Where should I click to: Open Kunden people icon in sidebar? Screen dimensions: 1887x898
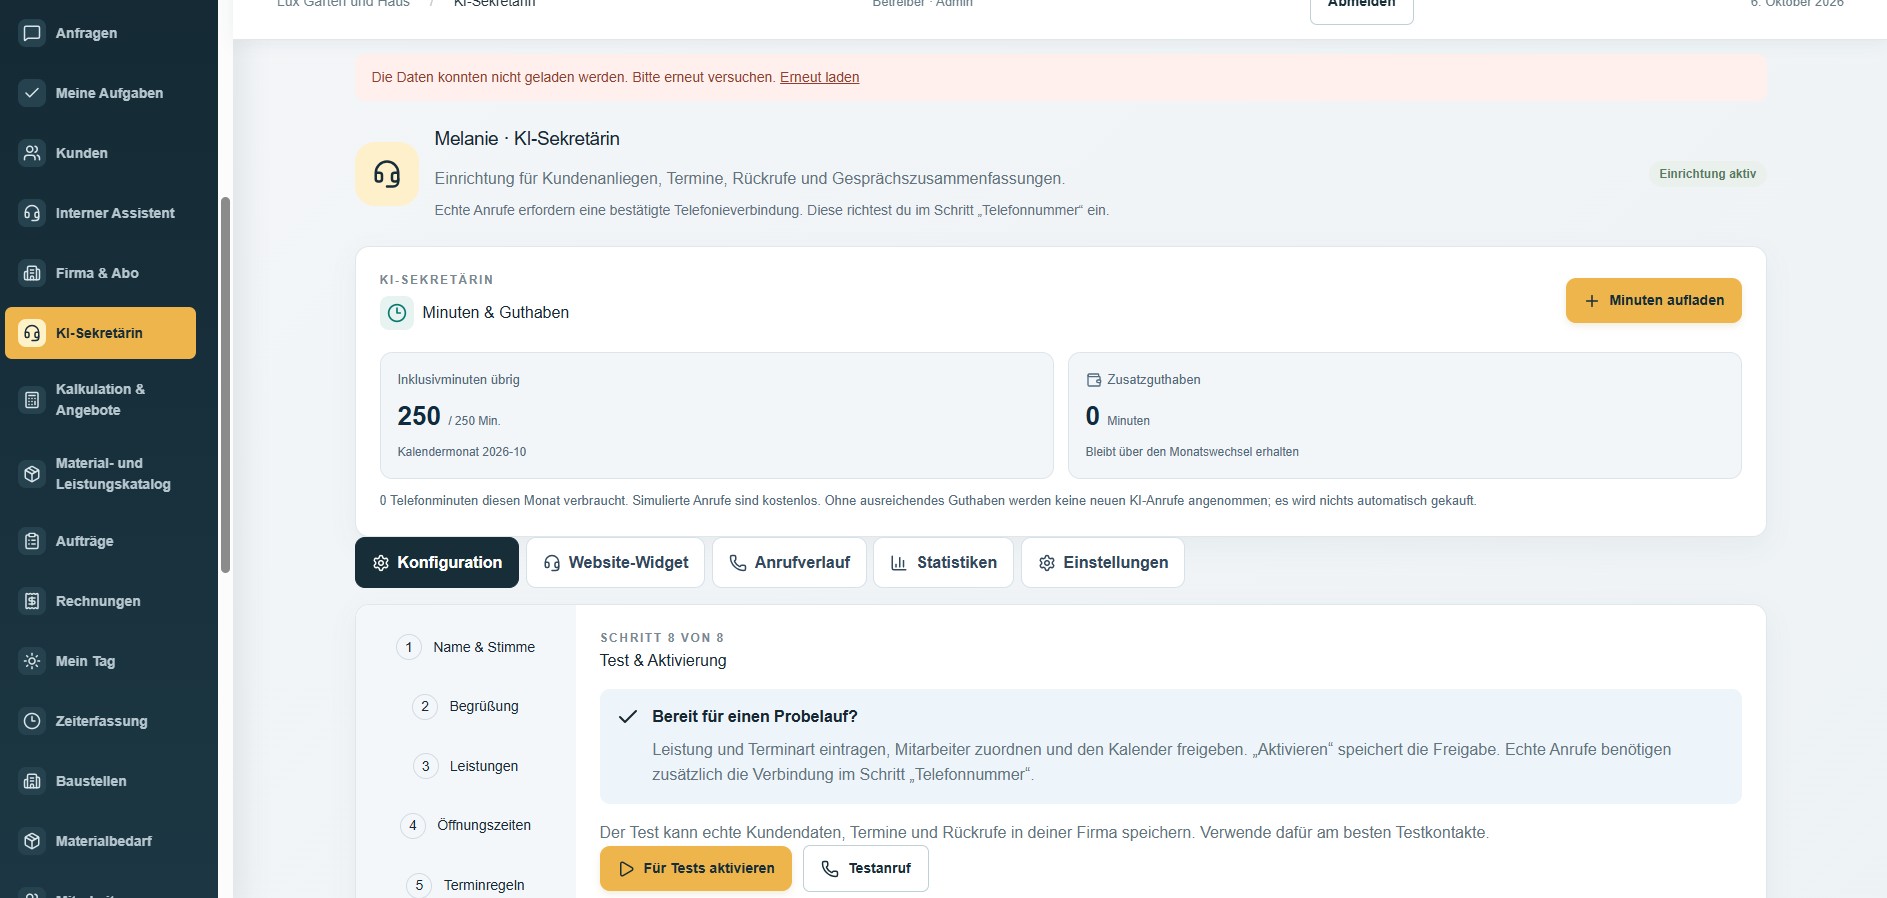point(32,153)
